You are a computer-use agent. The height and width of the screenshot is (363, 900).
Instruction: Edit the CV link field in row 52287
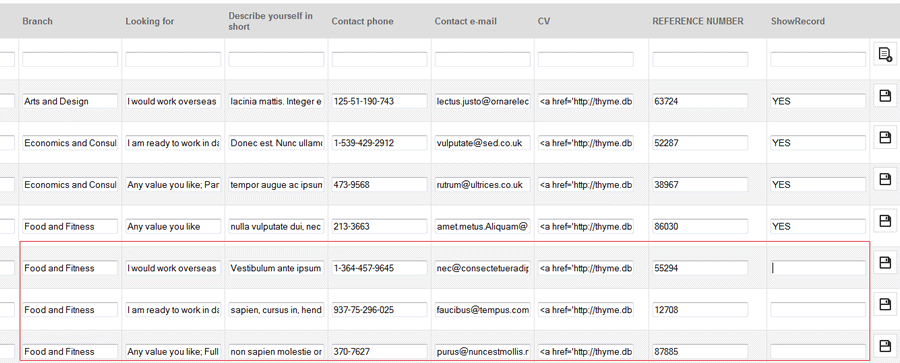(585, 142)
